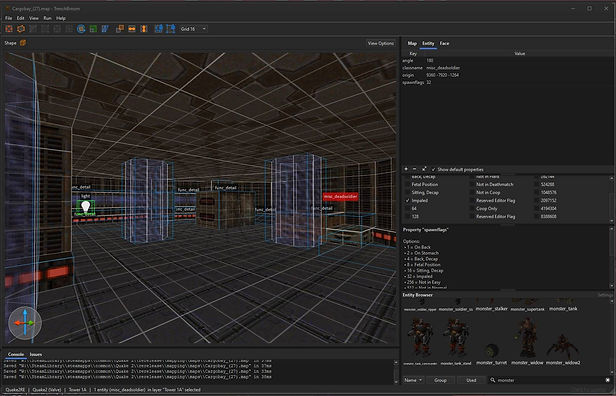Switch to the Issues tab
Image resolution: width=616 pixels, height=396 pixels.
tap(36, 354)
